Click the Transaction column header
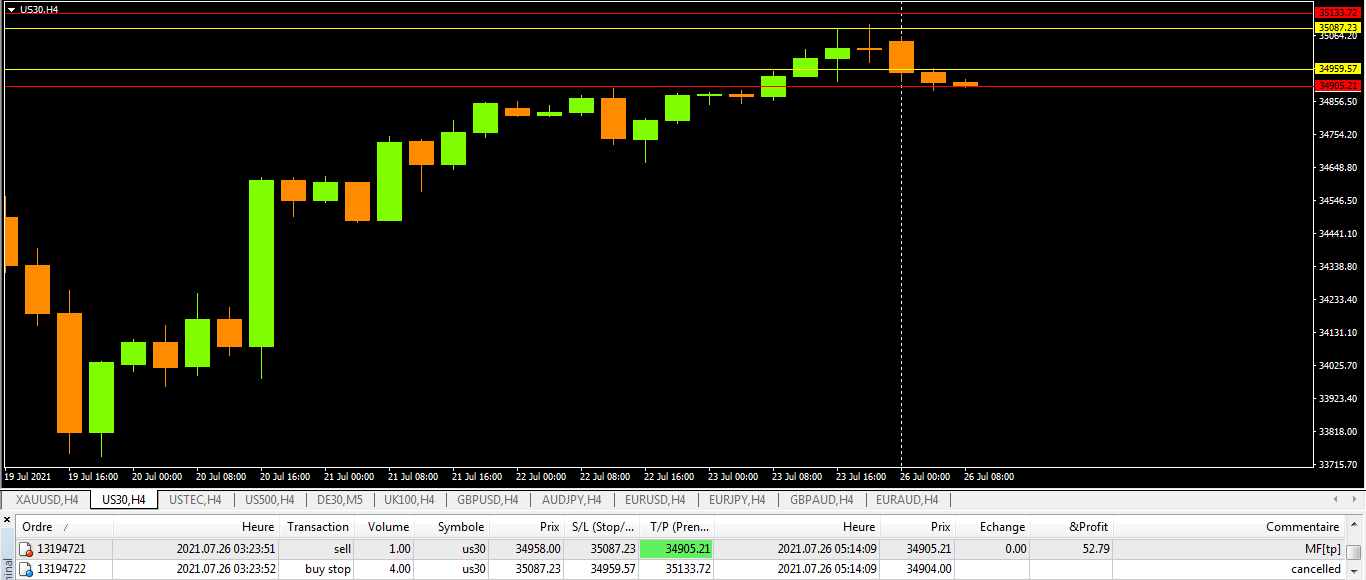The height and width of the screenshot is (580, 1366). (x=318, y=527)
